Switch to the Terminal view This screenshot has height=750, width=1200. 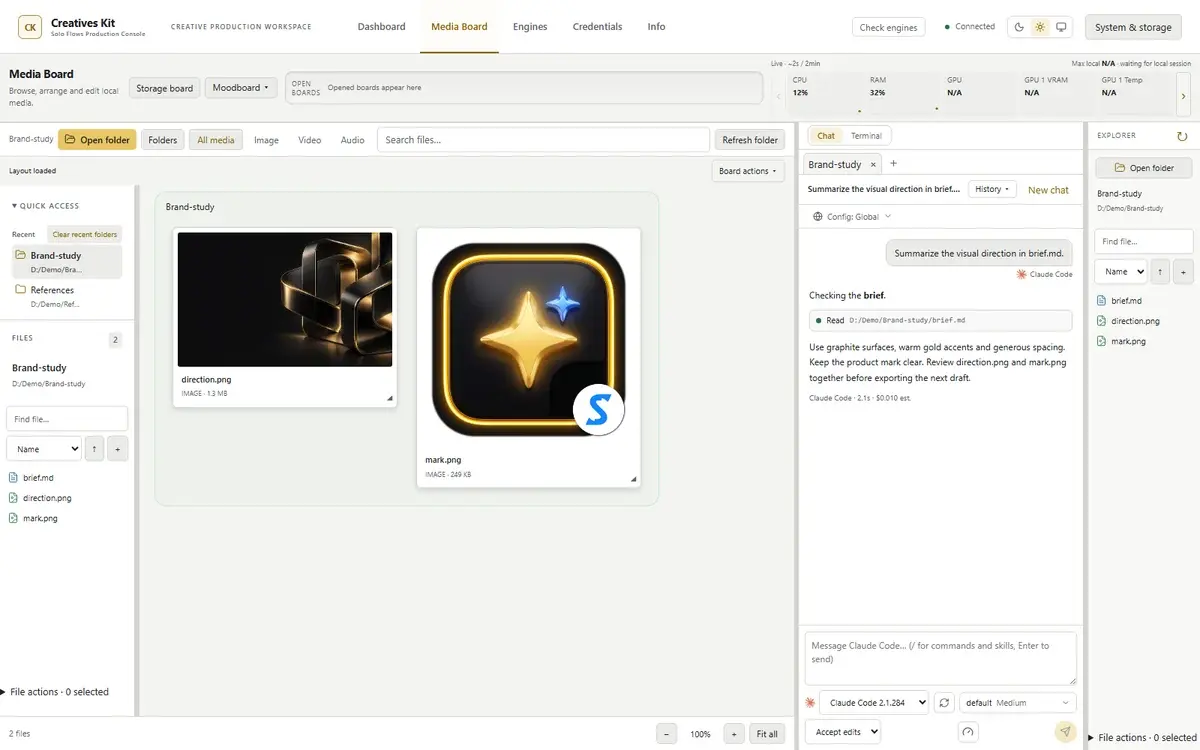pyautogui.click(x=866, y=136)
